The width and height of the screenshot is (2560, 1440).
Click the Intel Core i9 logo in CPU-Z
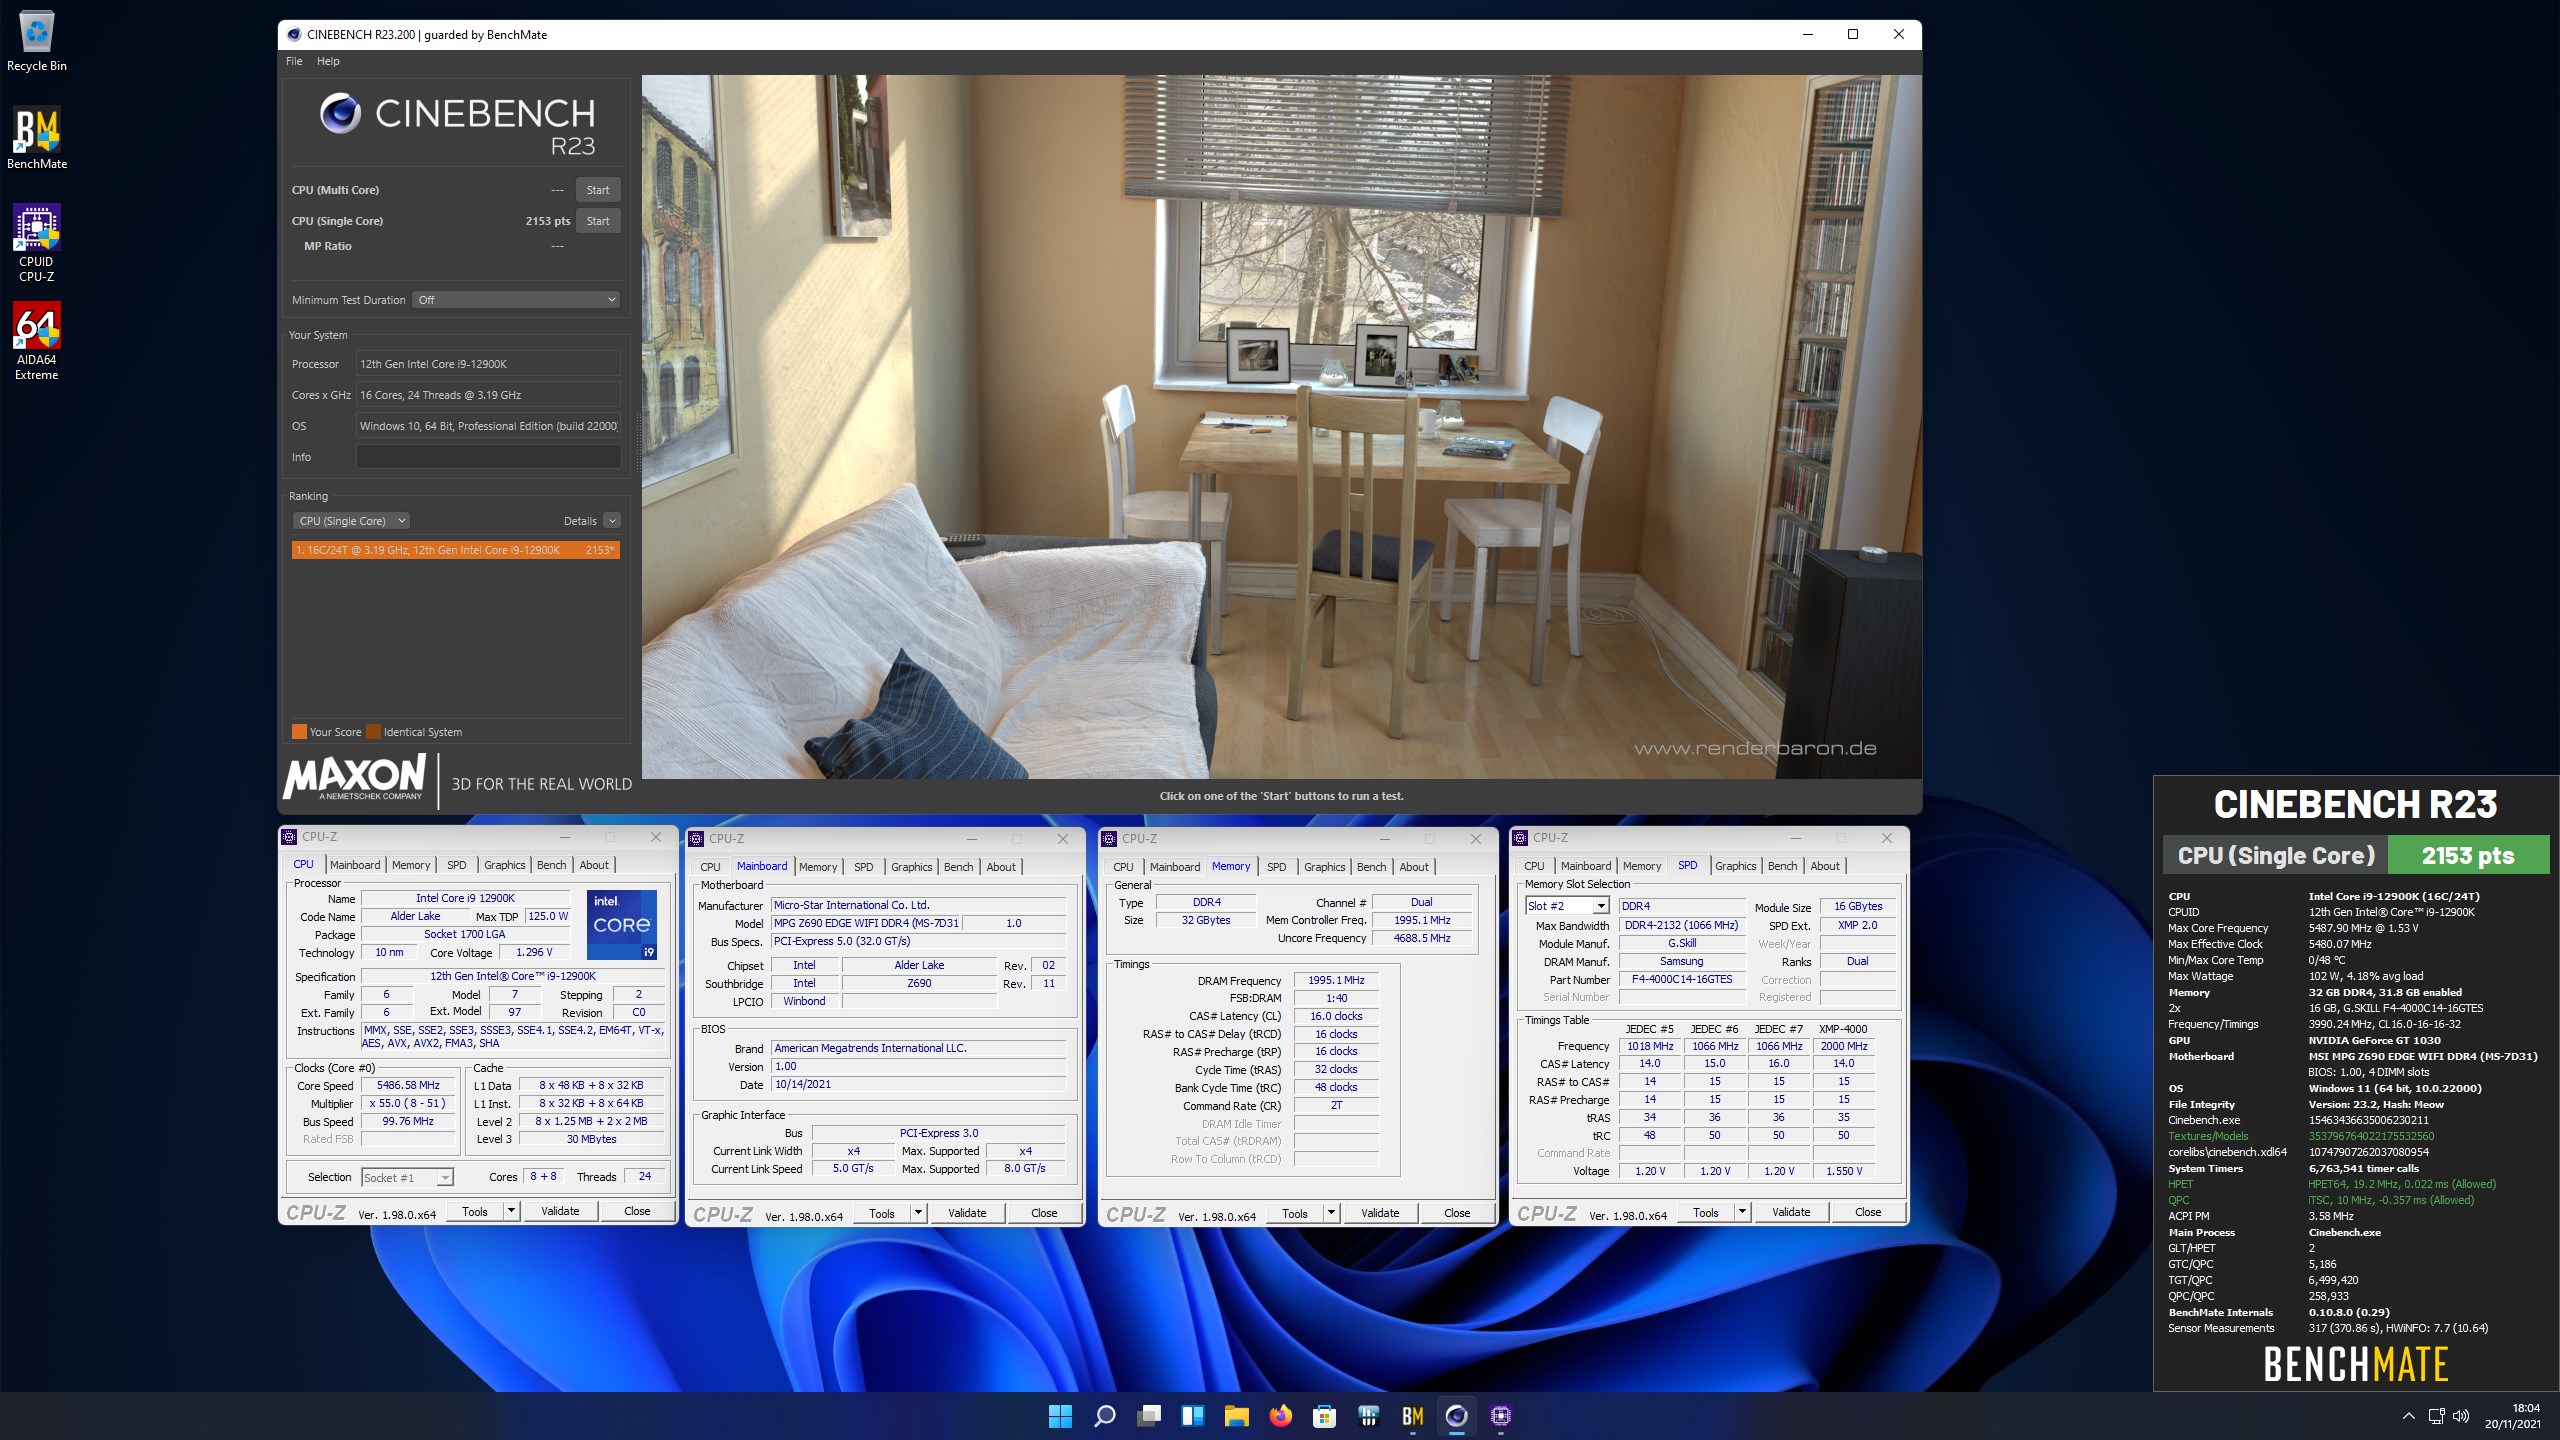click(x=622, y=925)
